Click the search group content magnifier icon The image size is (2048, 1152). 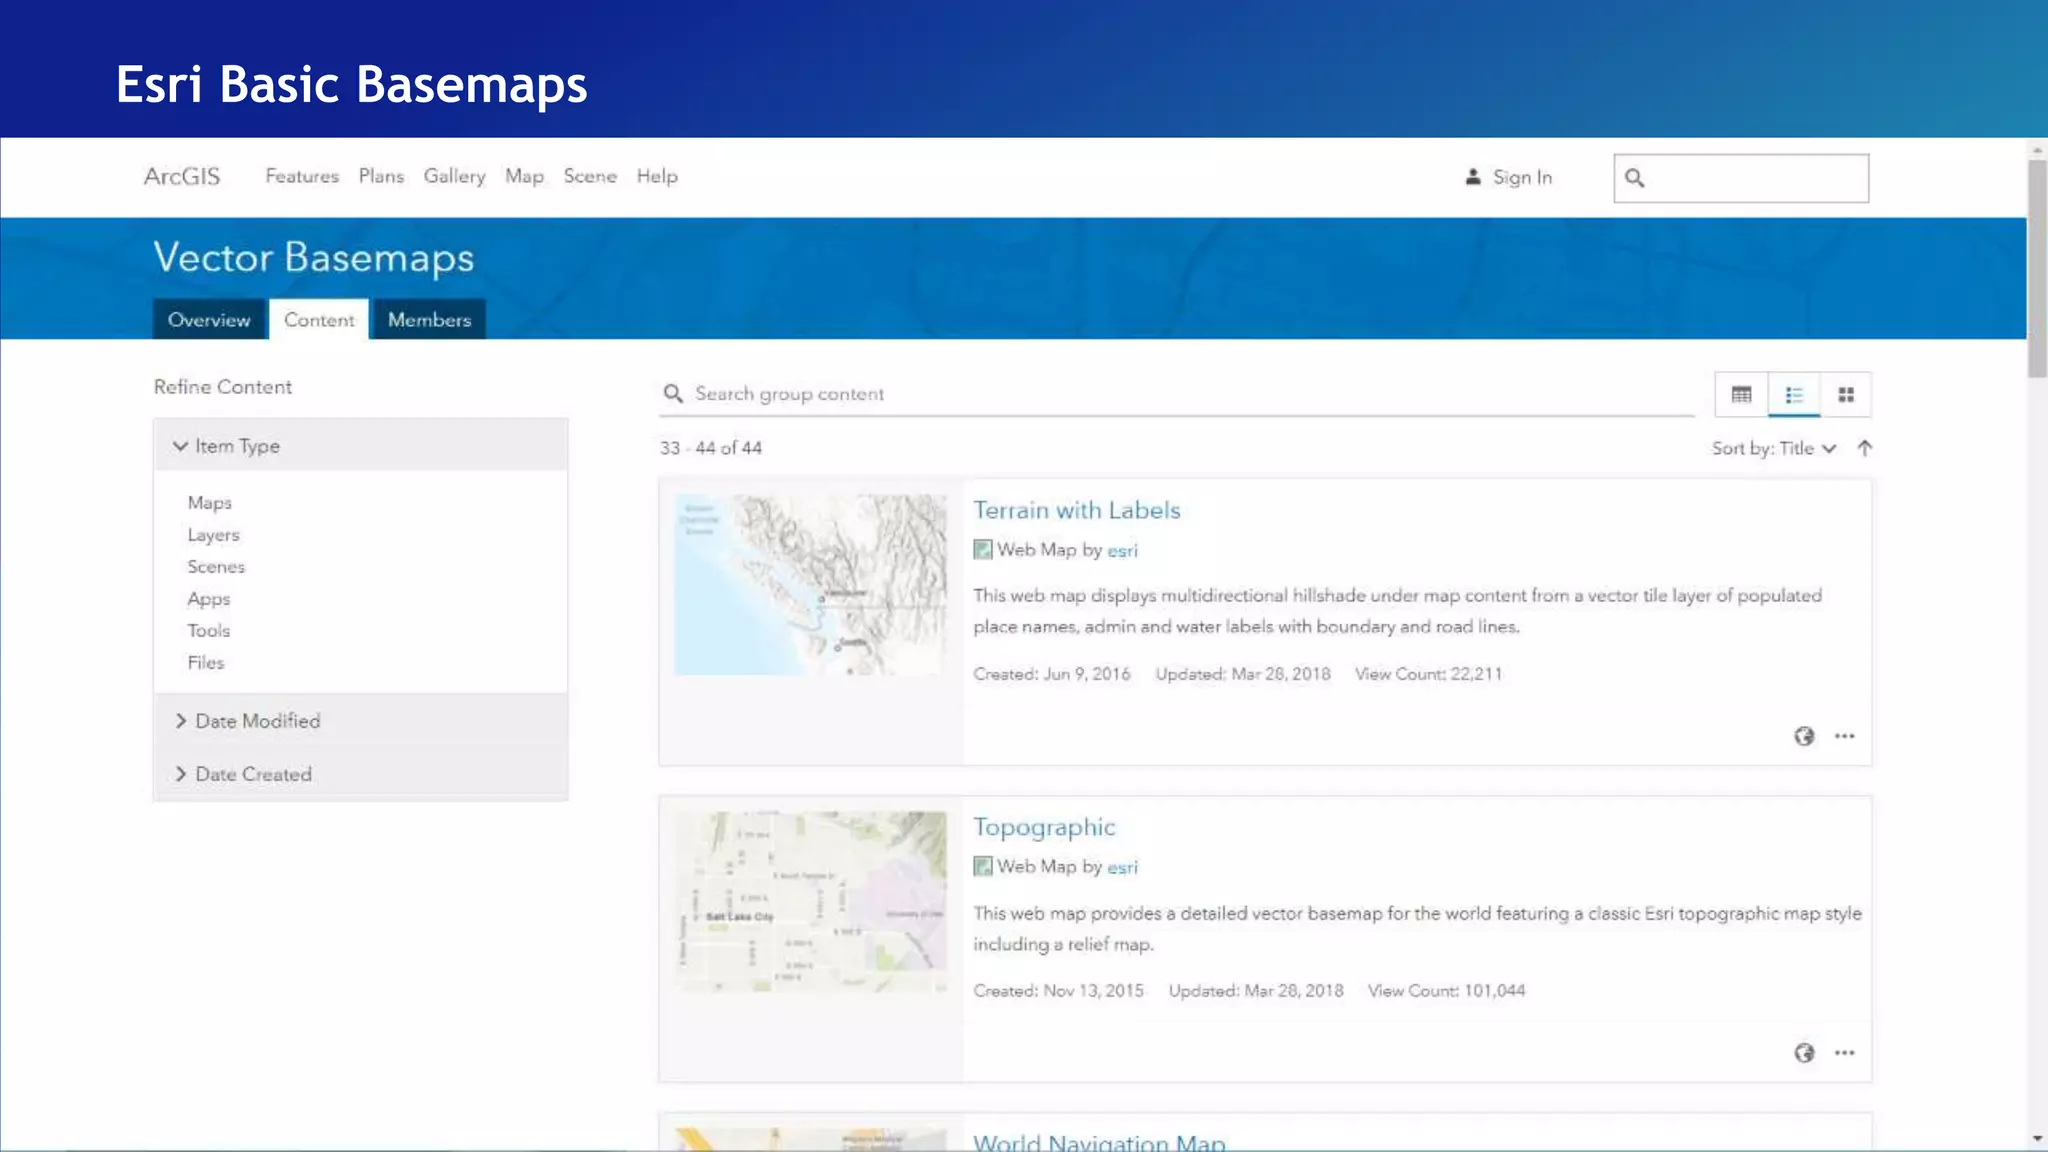click(x=673, y=394)
